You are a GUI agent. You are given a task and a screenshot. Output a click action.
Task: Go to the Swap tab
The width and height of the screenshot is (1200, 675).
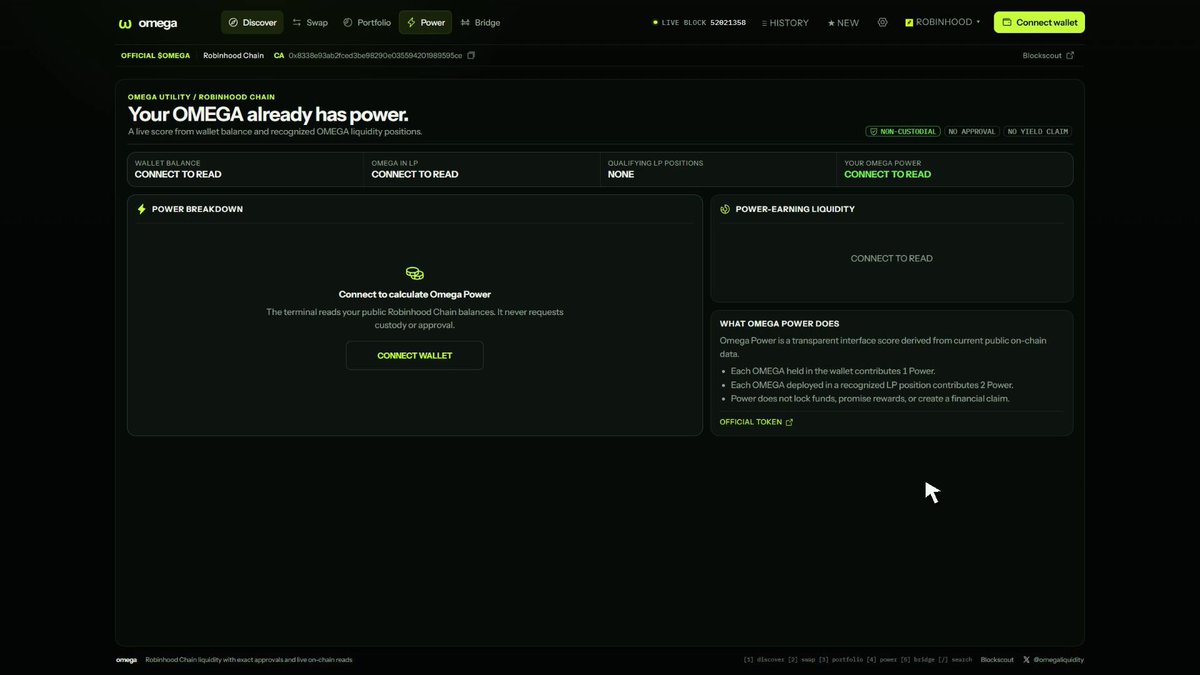[310, 22]
